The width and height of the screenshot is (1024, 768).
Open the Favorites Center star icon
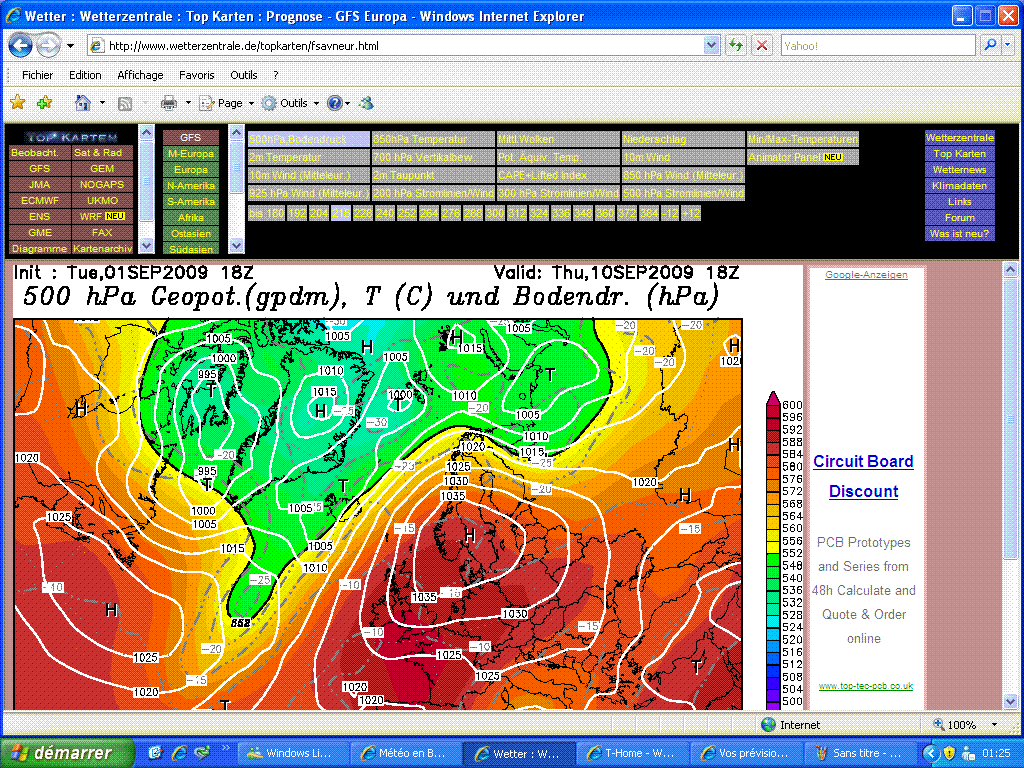coord(17,103)
